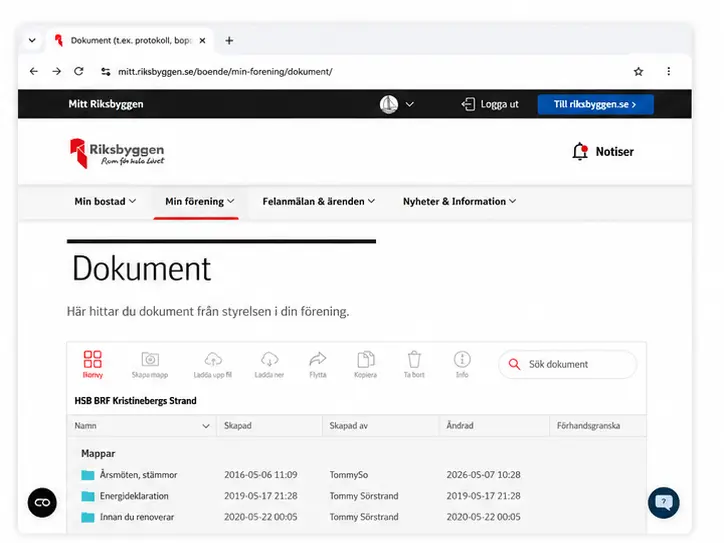Click the Mappar section heading
Image resolution: width=724 pixels, height=543 pixels.
click(98, 453)
